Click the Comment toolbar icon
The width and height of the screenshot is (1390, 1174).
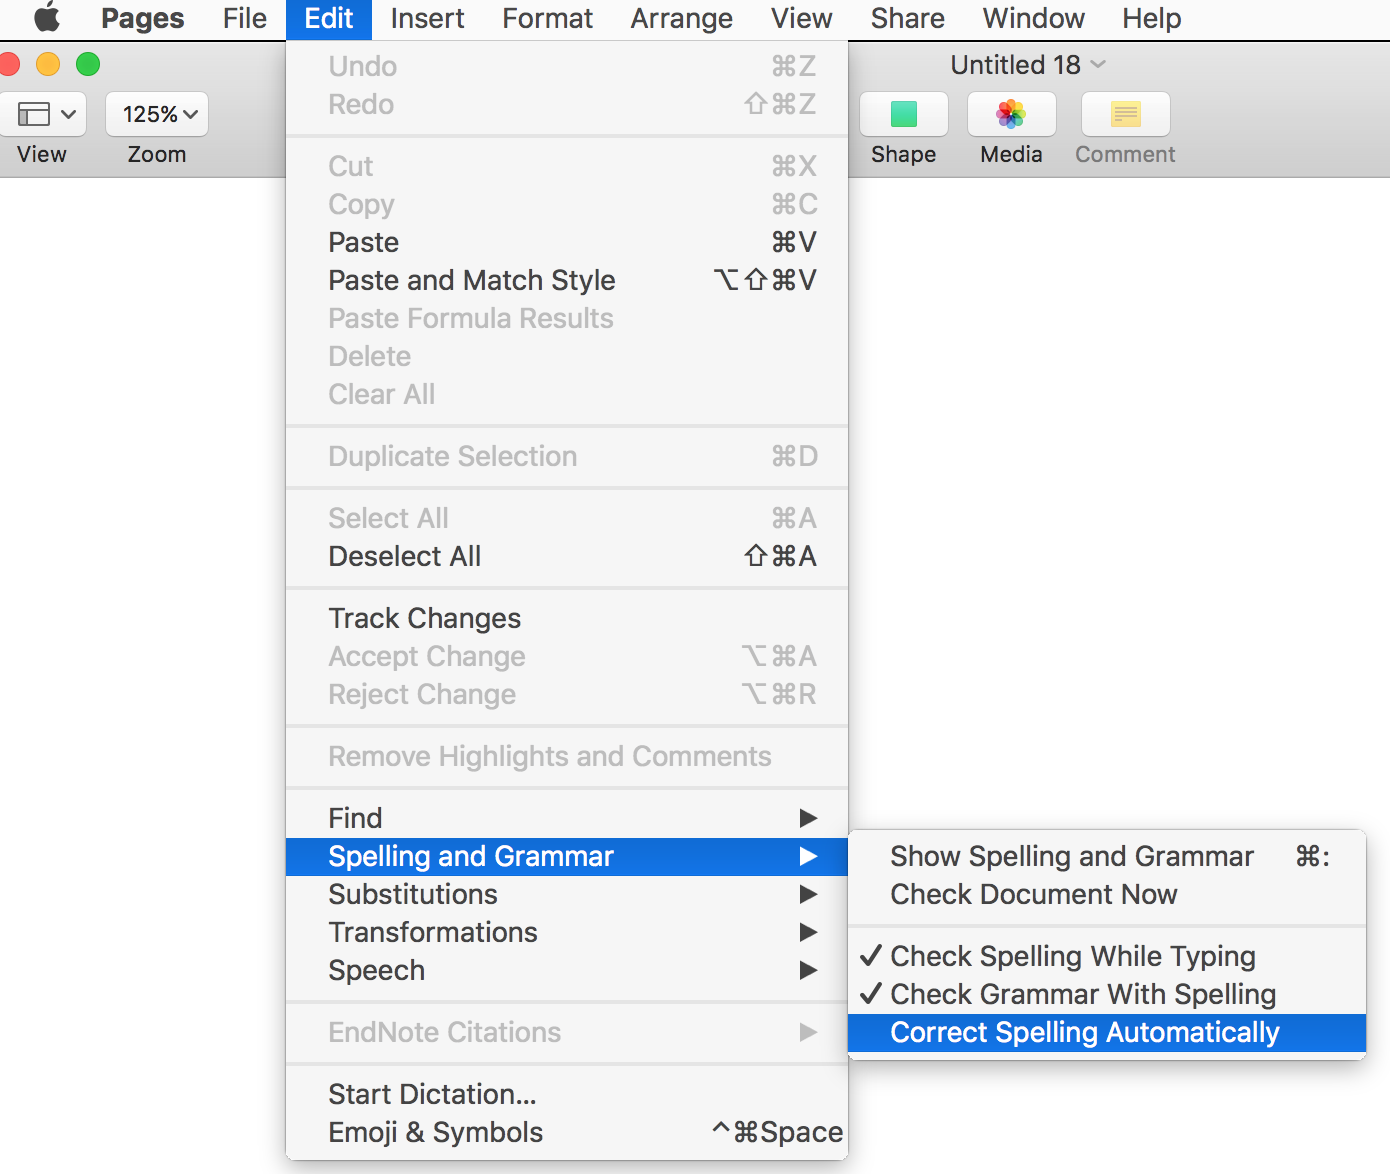click(1126, 114)
